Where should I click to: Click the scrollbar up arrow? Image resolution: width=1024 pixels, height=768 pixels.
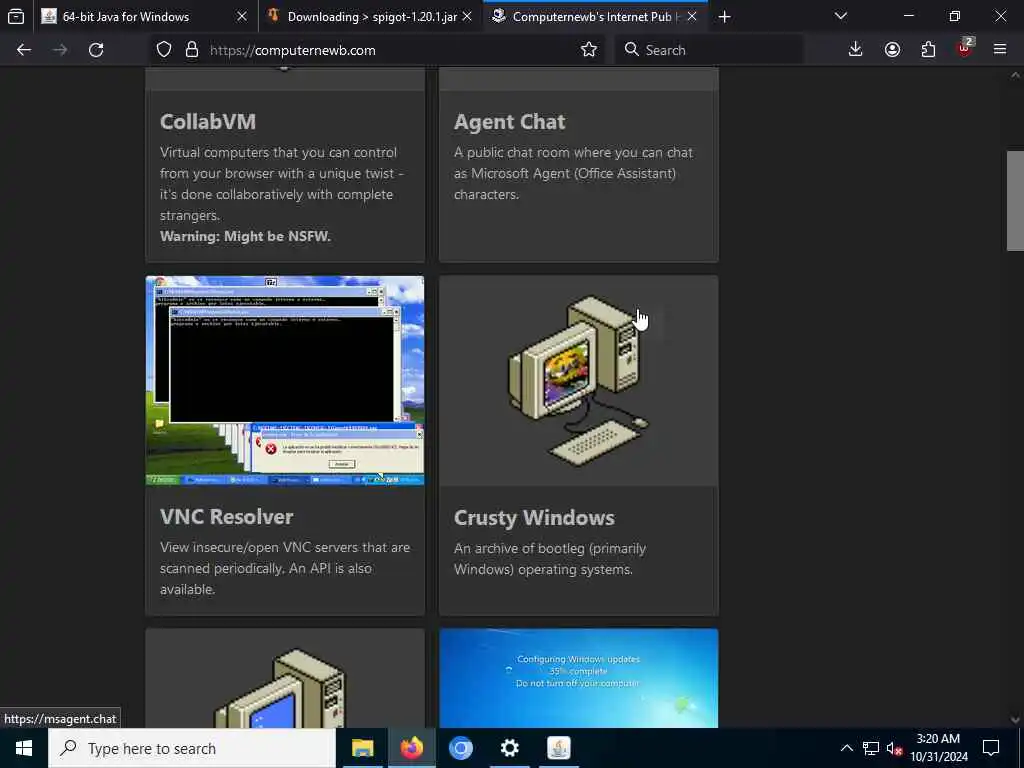click(1015, 76)
